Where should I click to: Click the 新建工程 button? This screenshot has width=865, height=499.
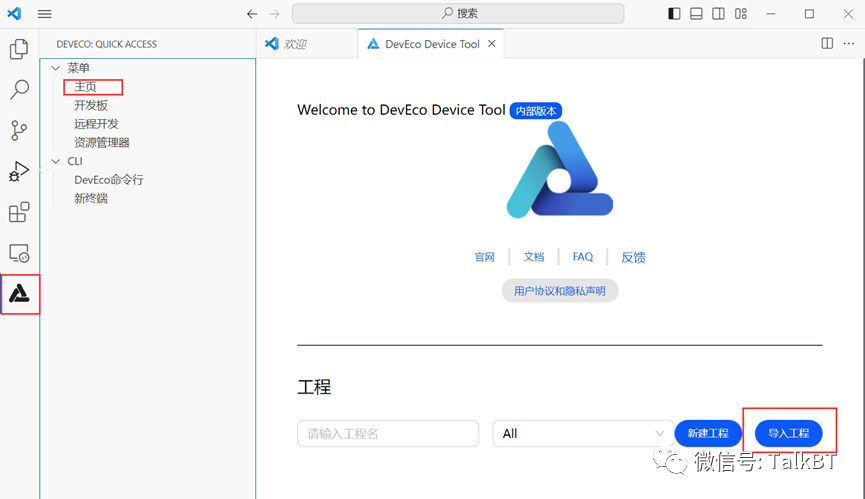(x=708, y=433)
